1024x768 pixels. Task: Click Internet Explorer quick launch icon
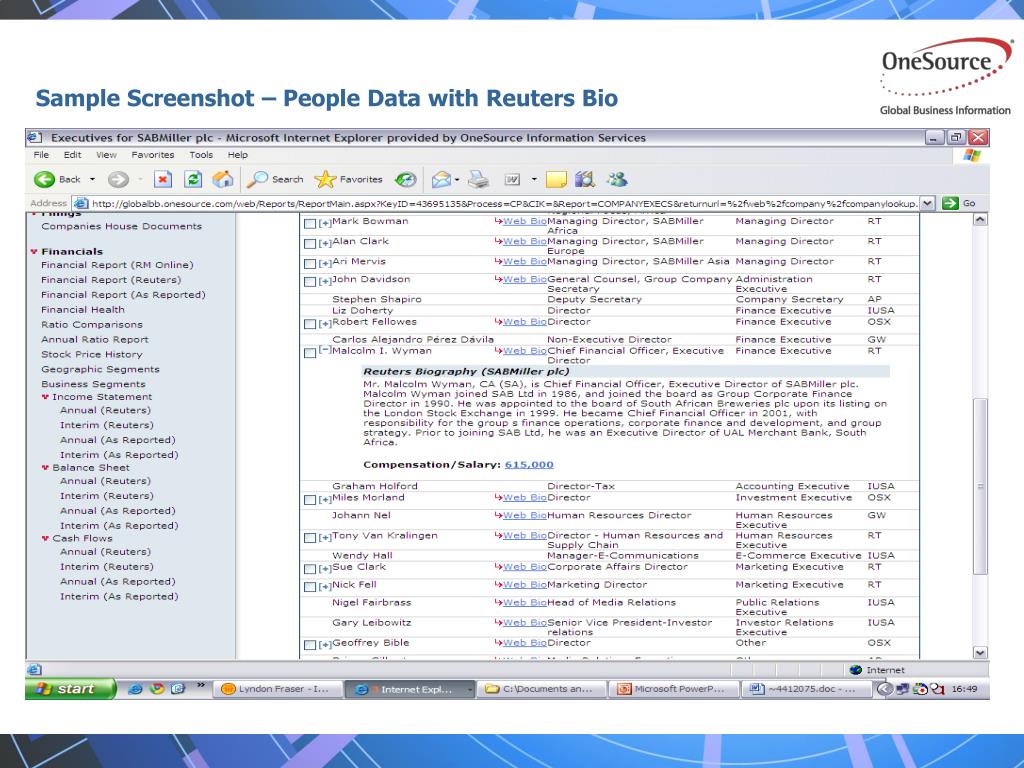pyautogui.click(x=135, y=688)
